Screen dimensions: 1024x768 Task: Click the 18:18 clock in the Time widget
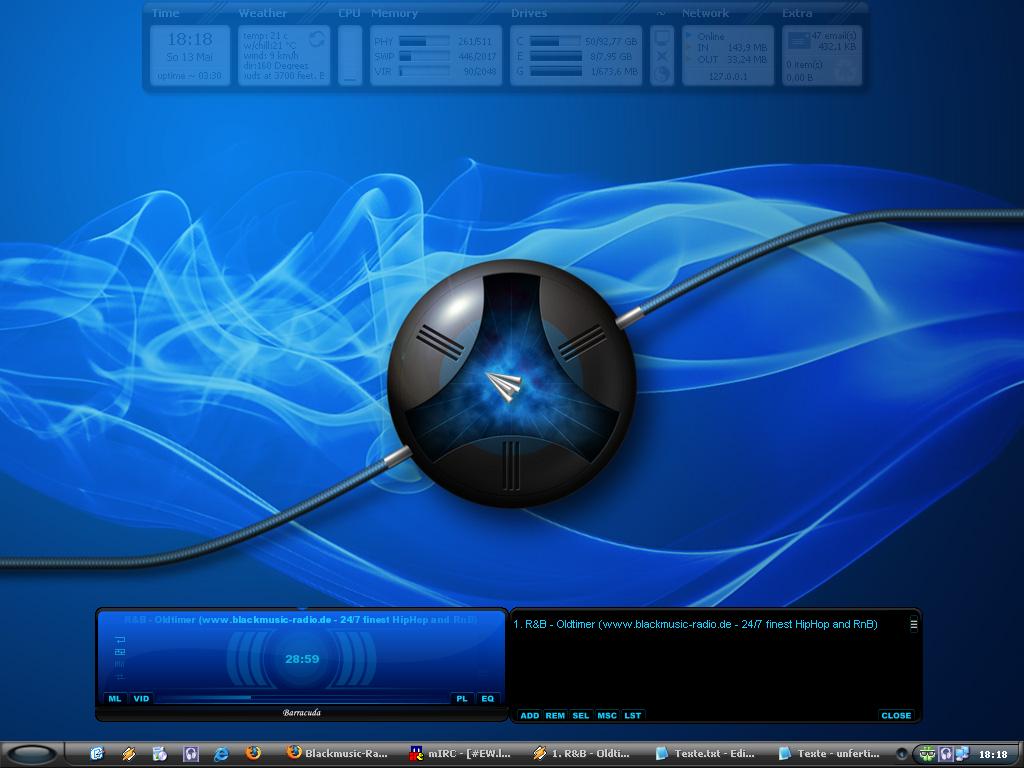pyautogui.click(x=190, y=39)
